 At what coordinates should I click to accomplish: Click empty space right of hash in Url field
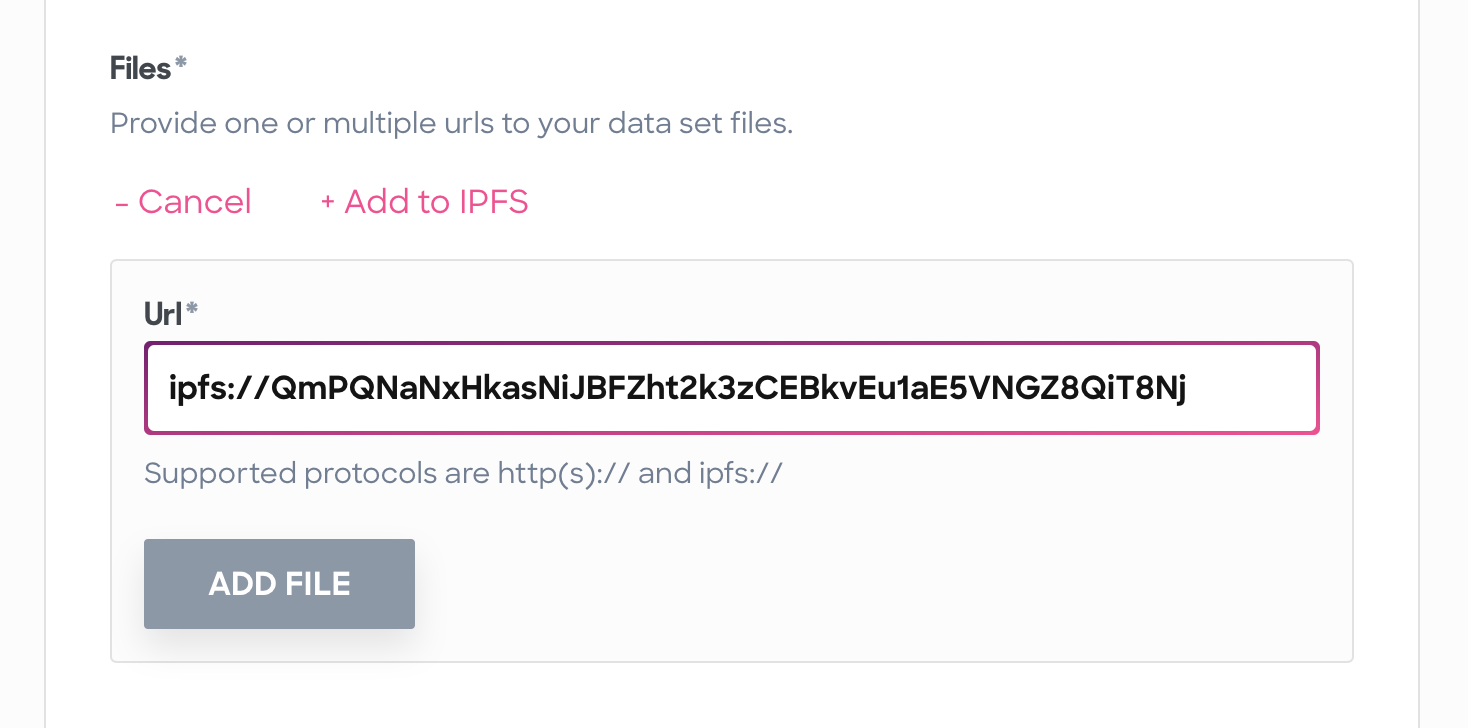click(x=1252, y=388)
